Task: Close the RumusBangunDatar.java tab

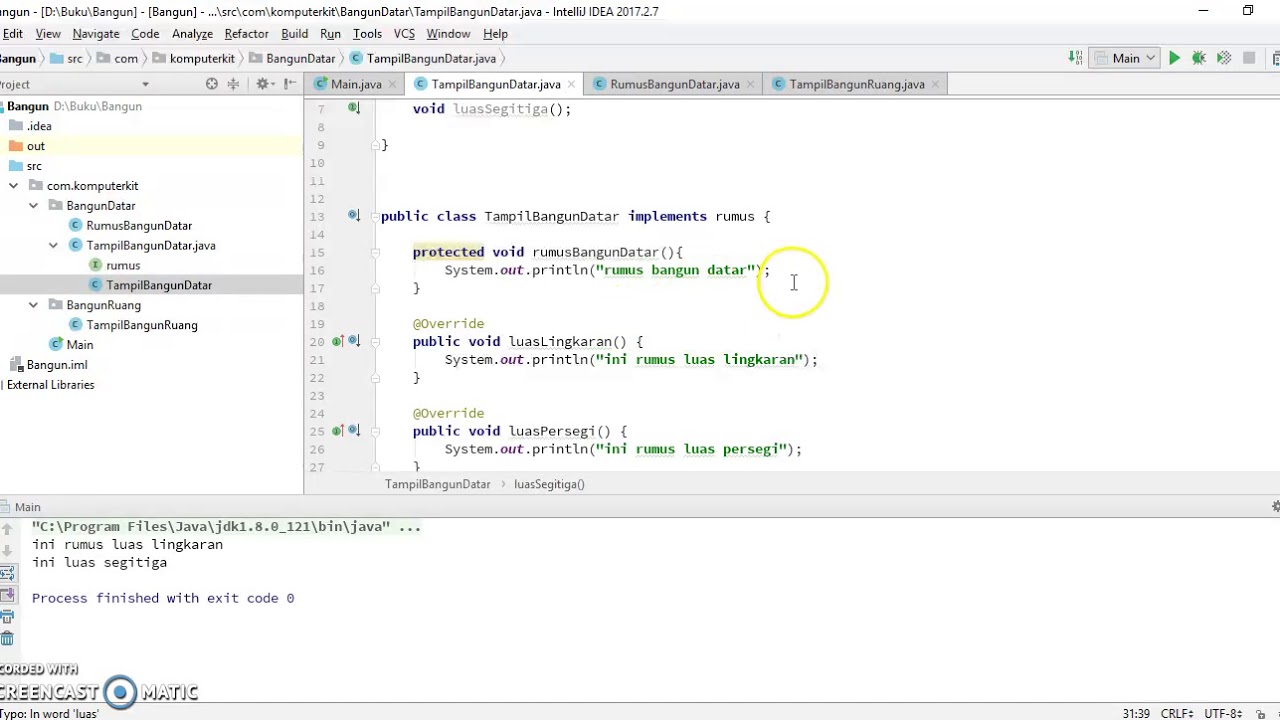Action: (x=748, y=84)
